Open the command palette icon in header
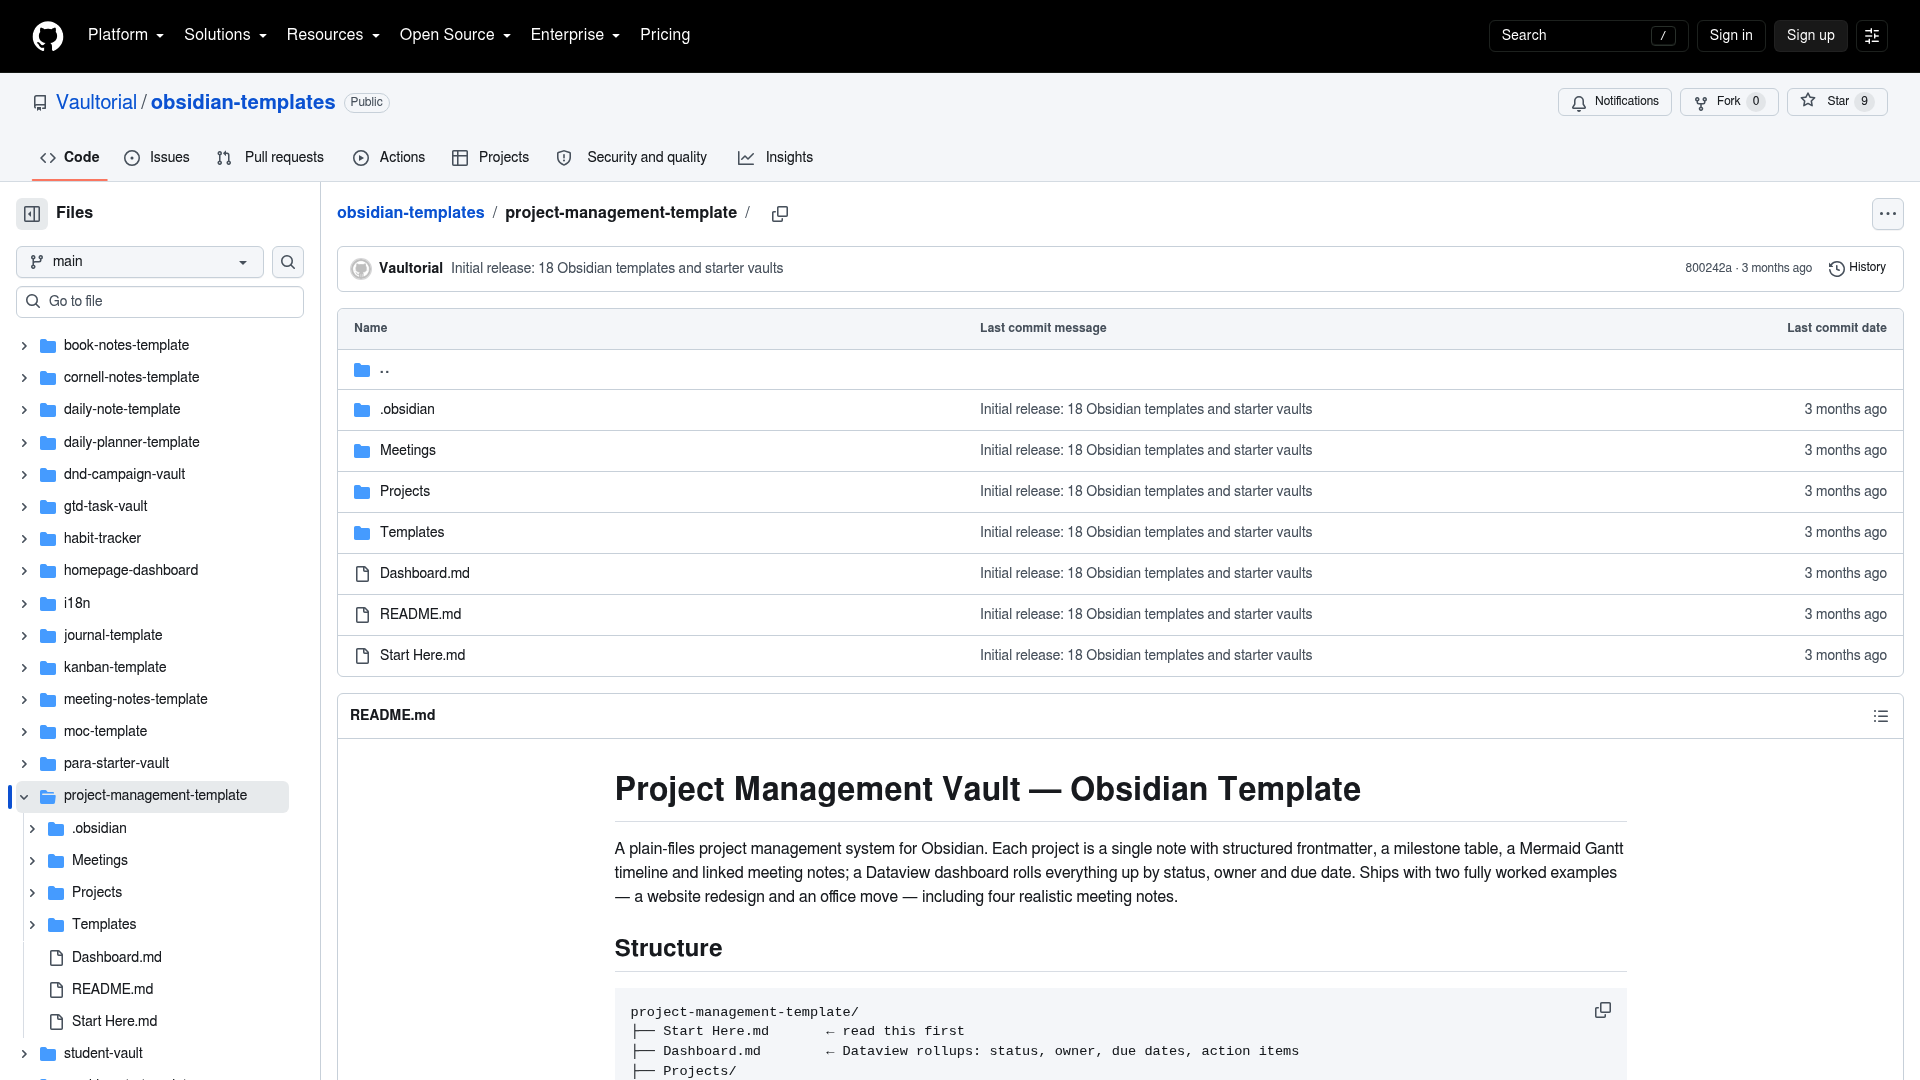The width and height of the screenshot is (1920, 1080). (x=1872, y=36)
